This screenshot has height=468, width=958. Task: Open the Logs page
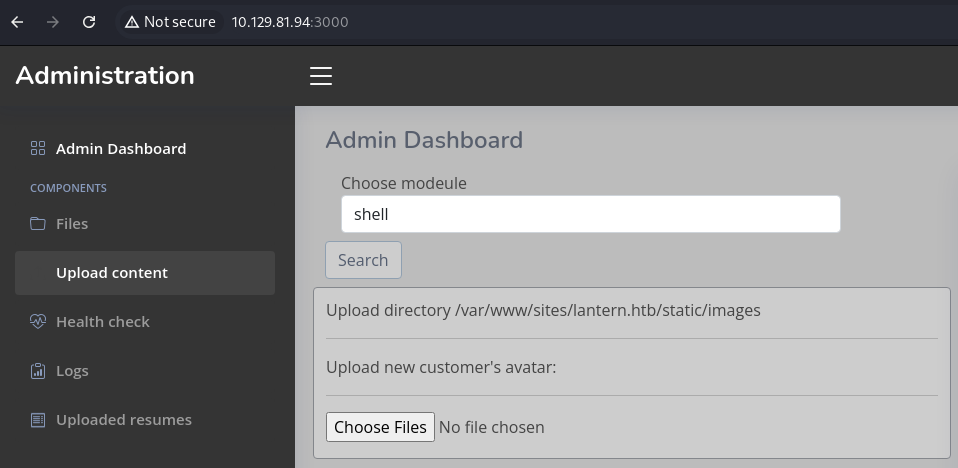[72, 371]
